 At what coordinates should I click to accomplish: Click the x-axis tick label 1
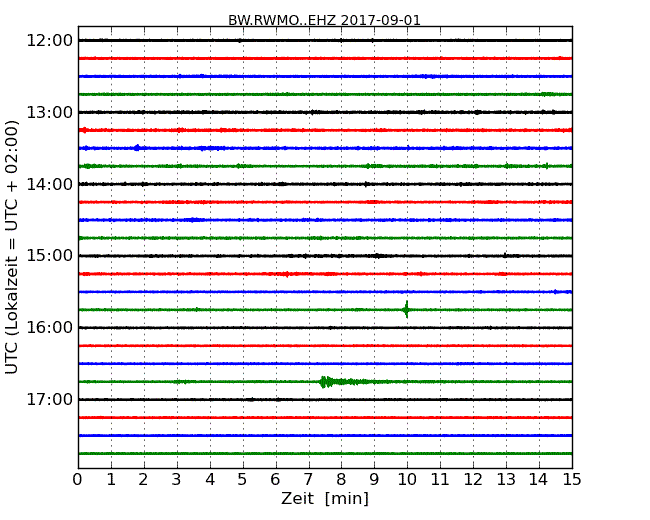(111, 480)
